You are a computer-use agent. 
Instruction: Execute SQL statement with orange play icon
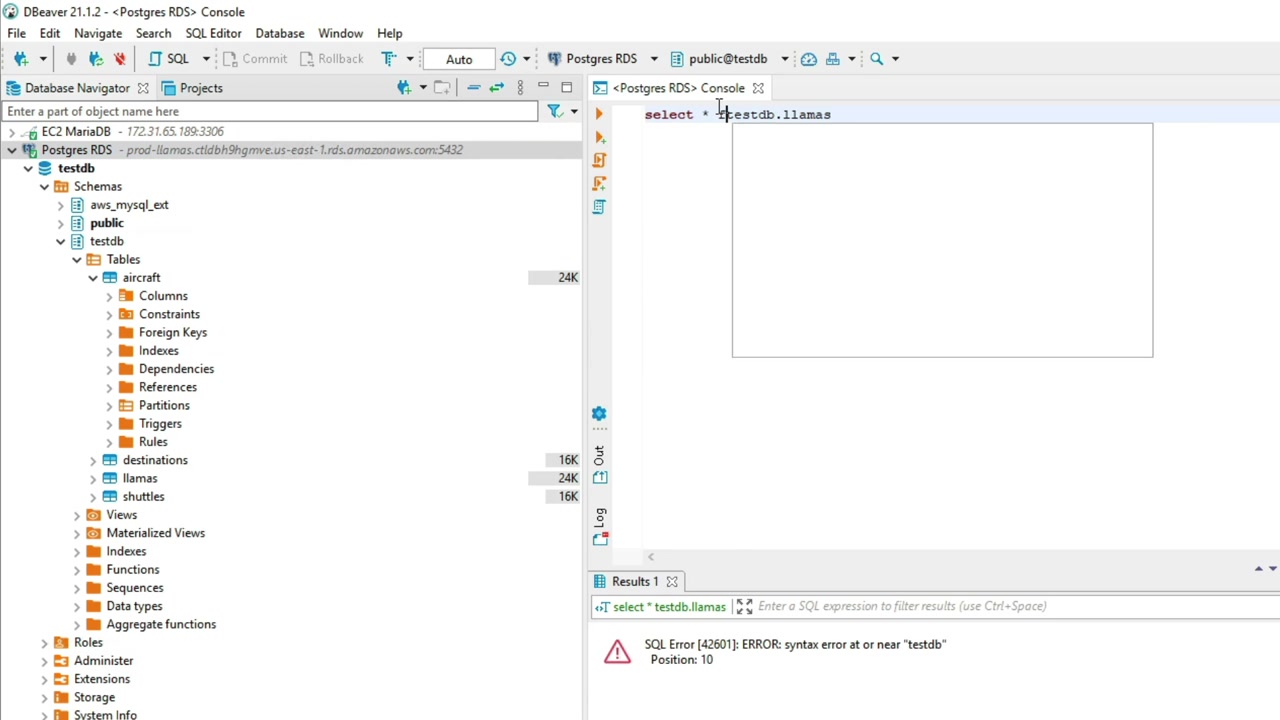coord(599,114)
